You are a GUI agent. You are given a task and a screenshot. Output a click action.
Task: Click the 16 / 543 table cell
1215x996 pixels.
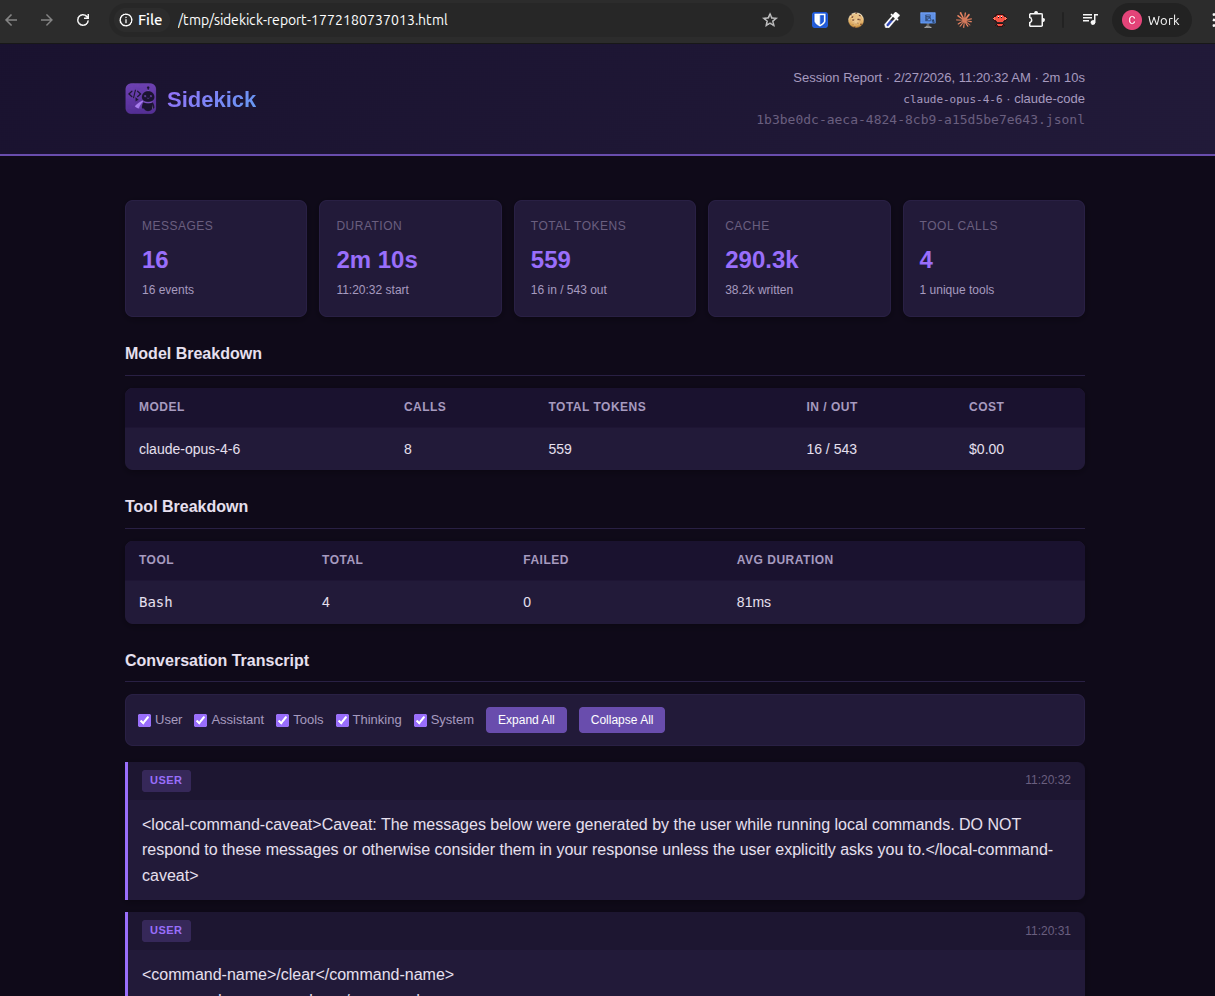coord(832,449)
